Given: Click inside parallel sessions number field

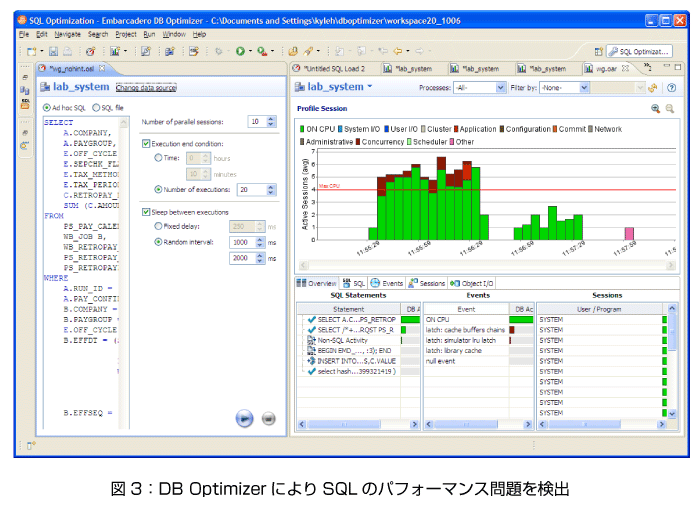Looking at the screenshot, I should pos(257,121).
